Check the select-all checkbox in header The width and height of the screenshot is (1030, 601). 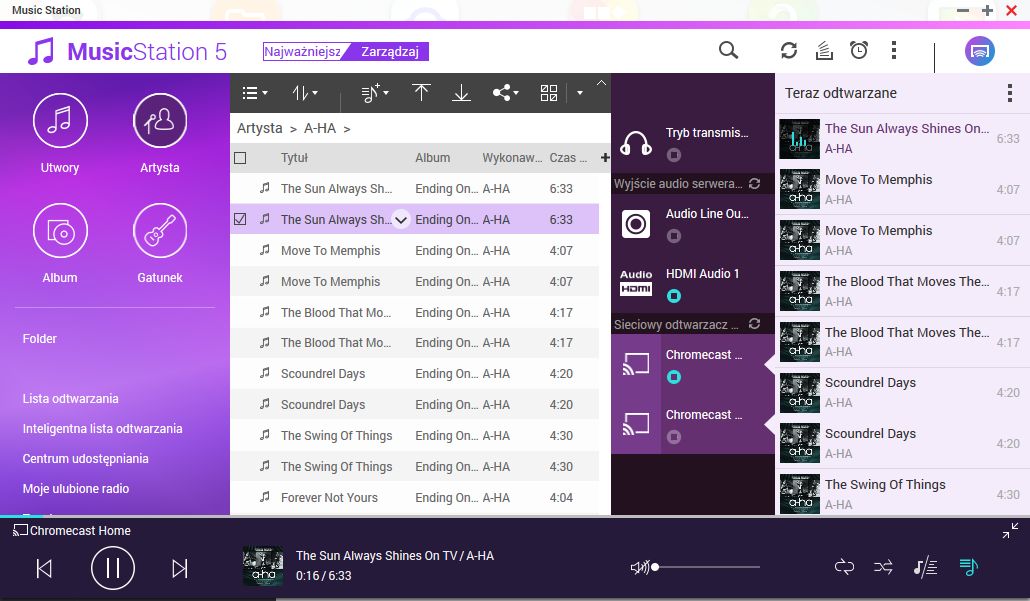[x=240, y=158]
